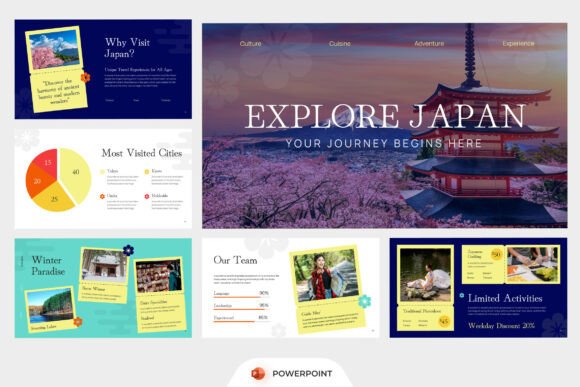
Task: Click the PowerPoint logo icon
Action: 258,373
